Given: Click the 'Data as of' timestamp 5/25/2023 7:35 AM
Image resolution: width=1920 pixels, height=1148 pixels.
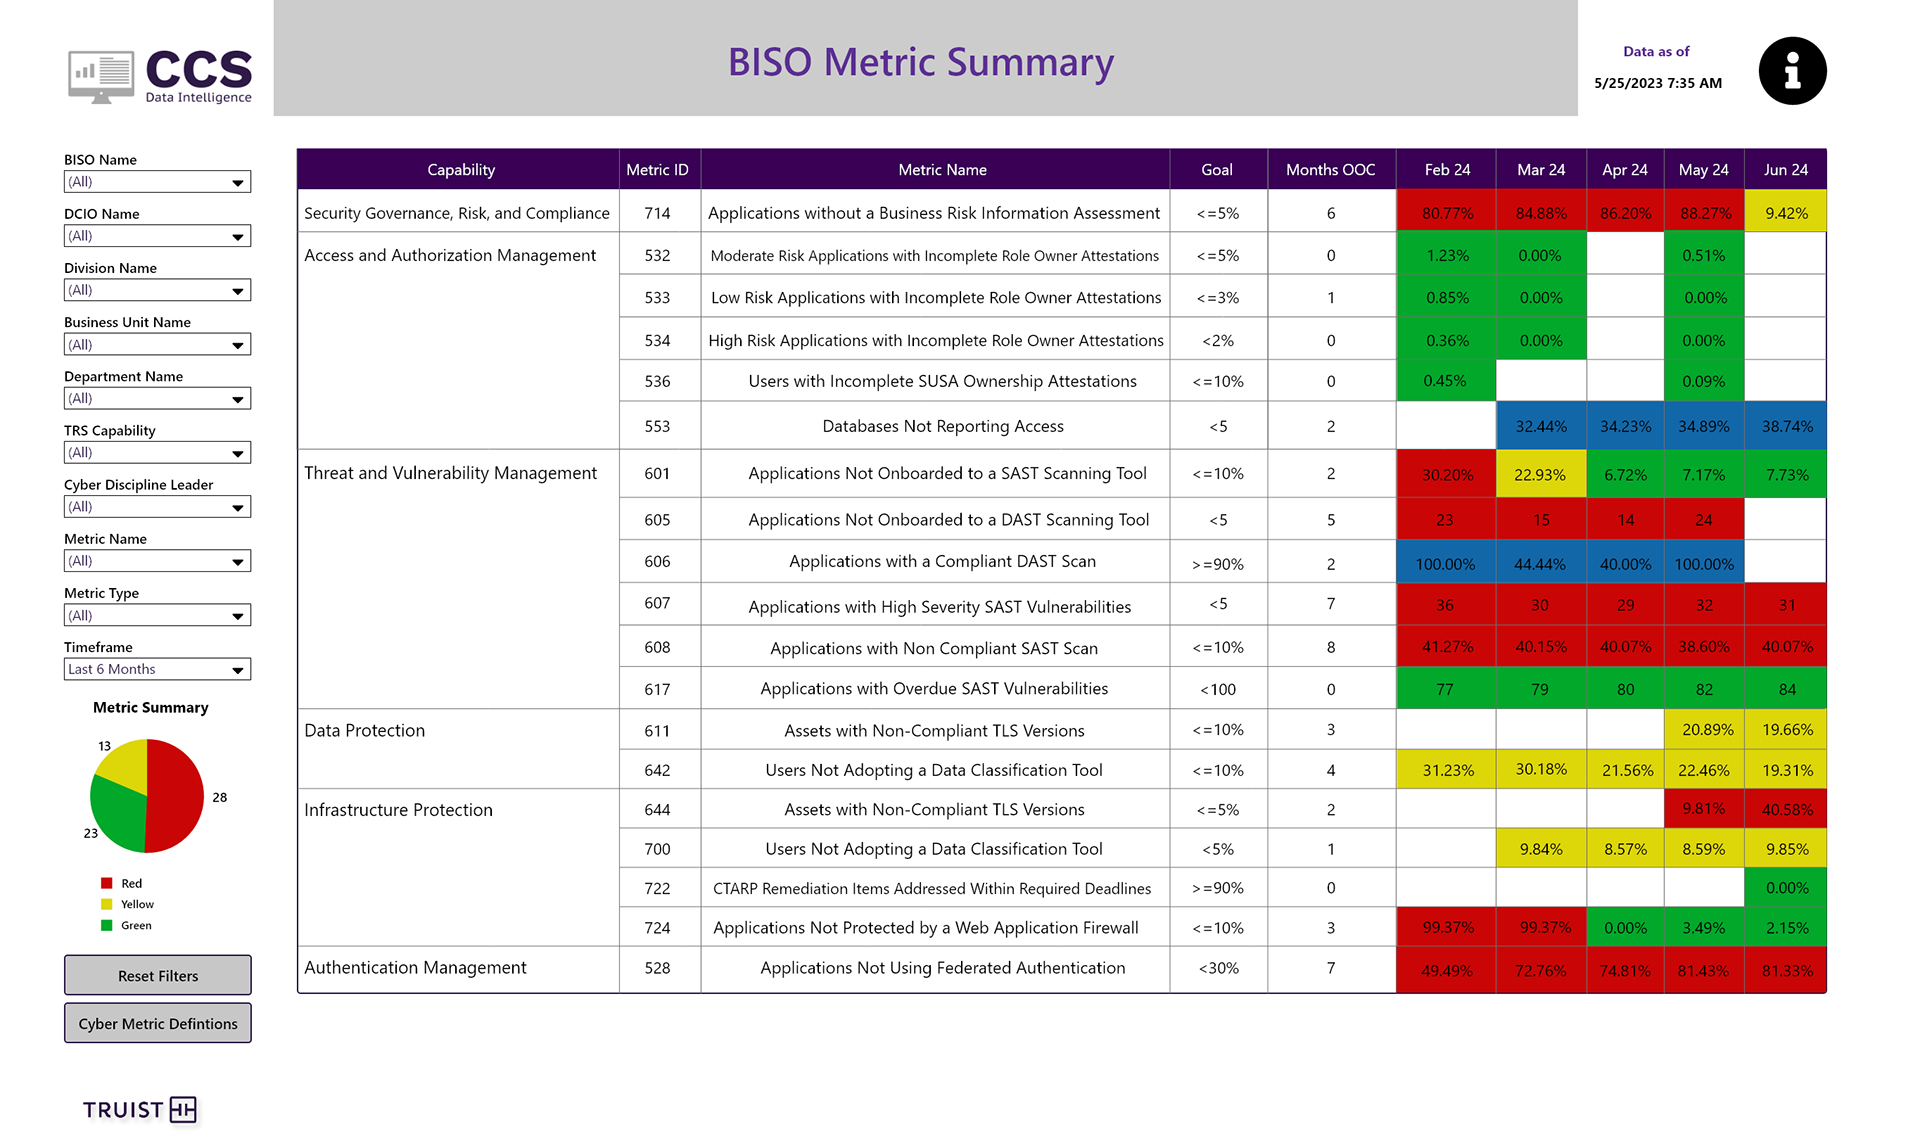Looking at the screenshot, I should [x=1658, y=83].
